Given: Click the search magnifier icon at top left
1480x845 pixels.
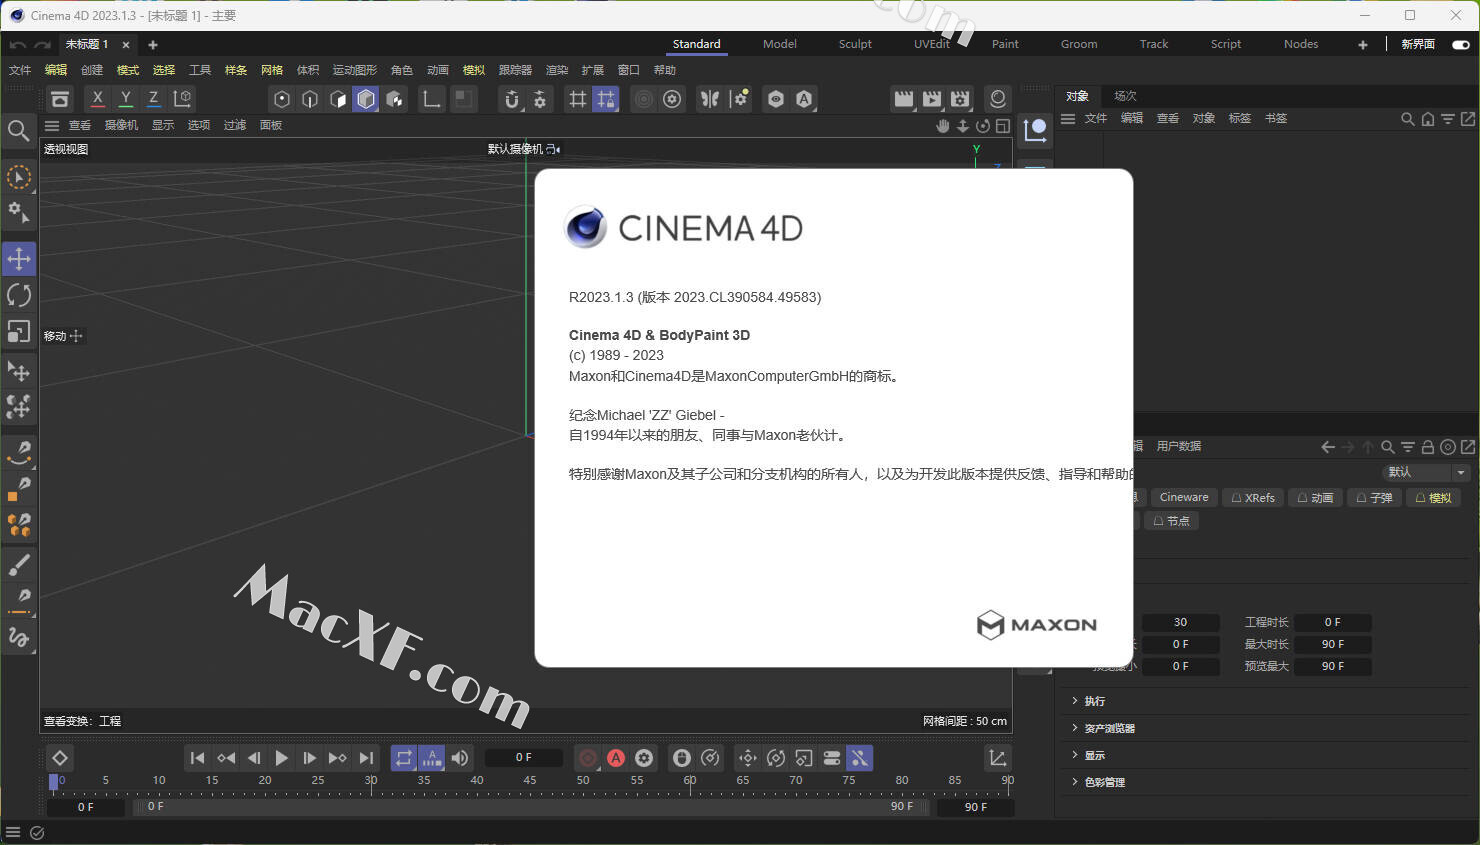Looking at the screenshot, I should [18, 131].
